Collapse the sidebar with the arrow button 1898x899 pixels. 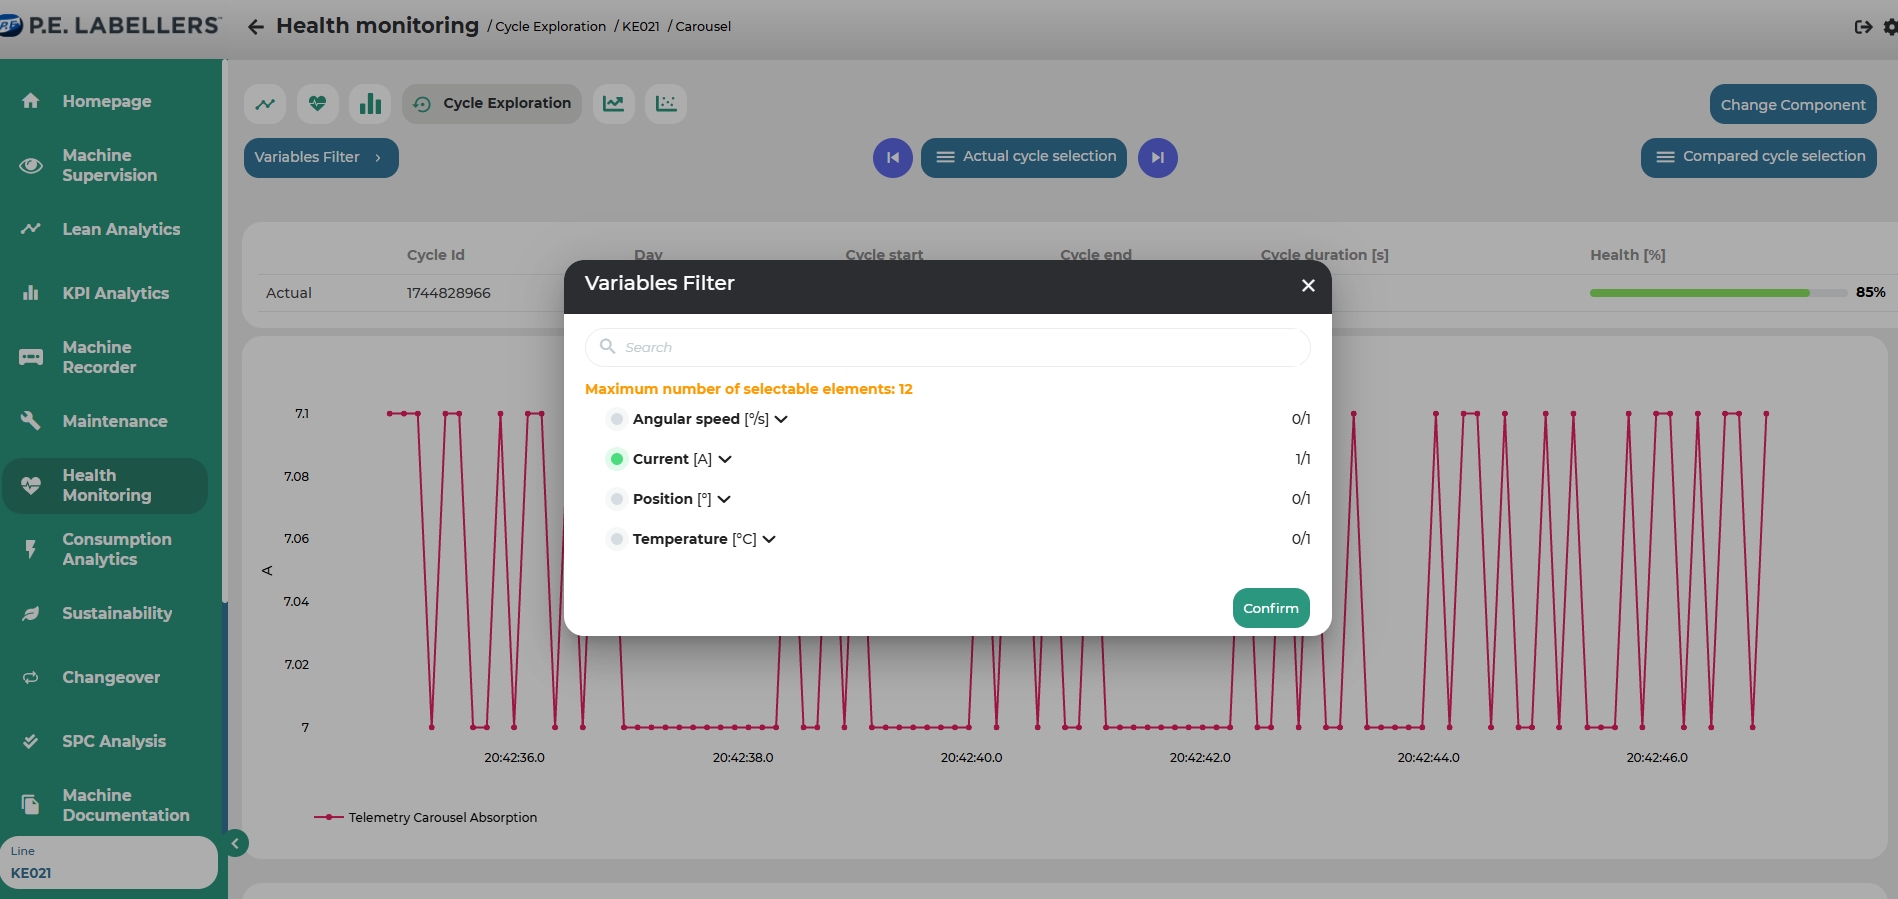coord(235,843)
